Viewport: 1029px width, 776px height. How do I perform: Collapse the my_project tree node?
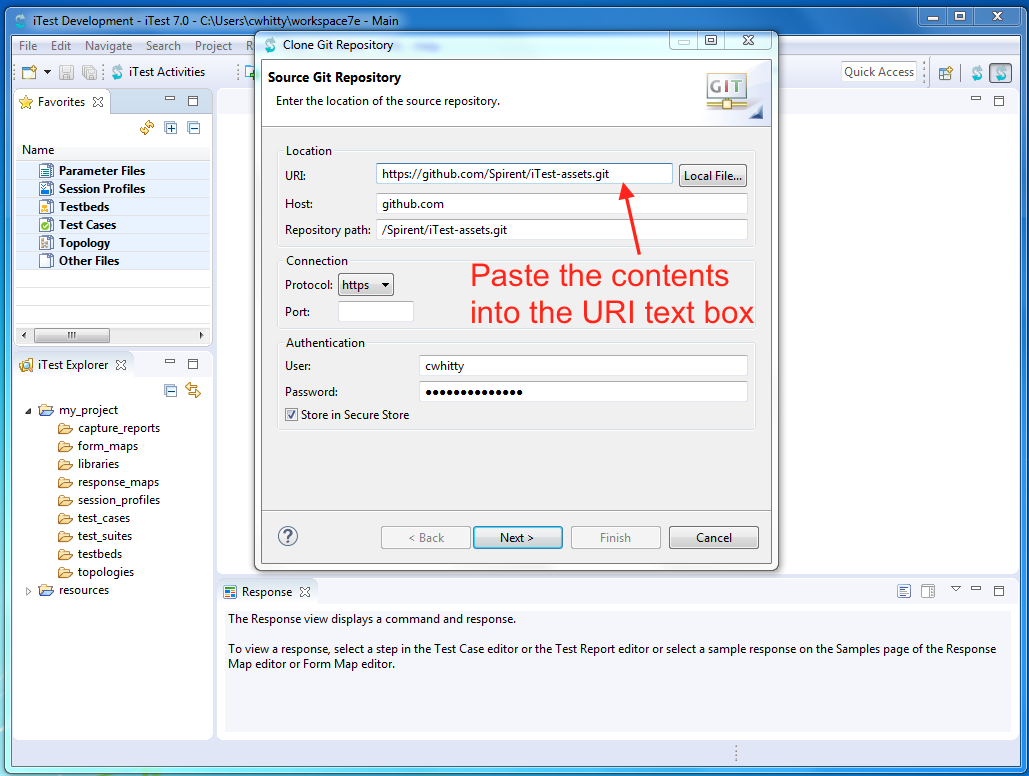[x=28, y=411]
